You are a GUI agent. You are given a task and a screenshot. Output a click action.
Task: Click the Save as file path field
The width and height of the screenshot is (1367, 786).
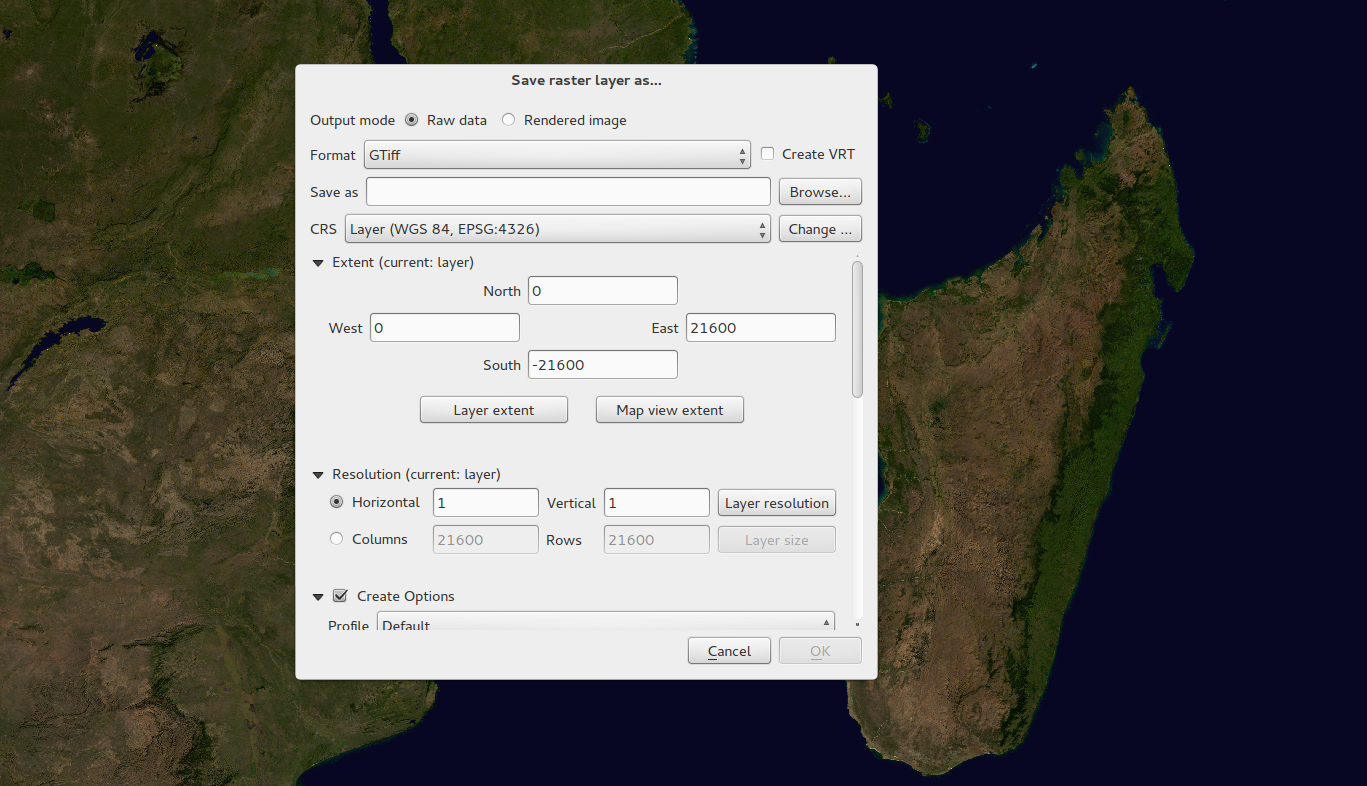[568, 192]
